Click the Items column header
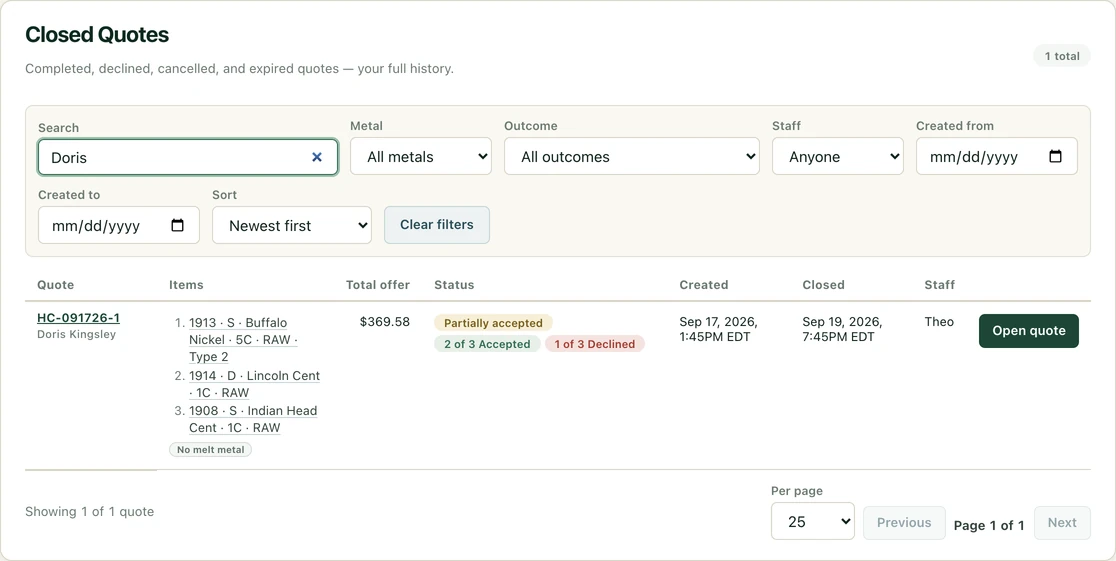The width and height of the screenshot is (1116, 561). [186, 285]
